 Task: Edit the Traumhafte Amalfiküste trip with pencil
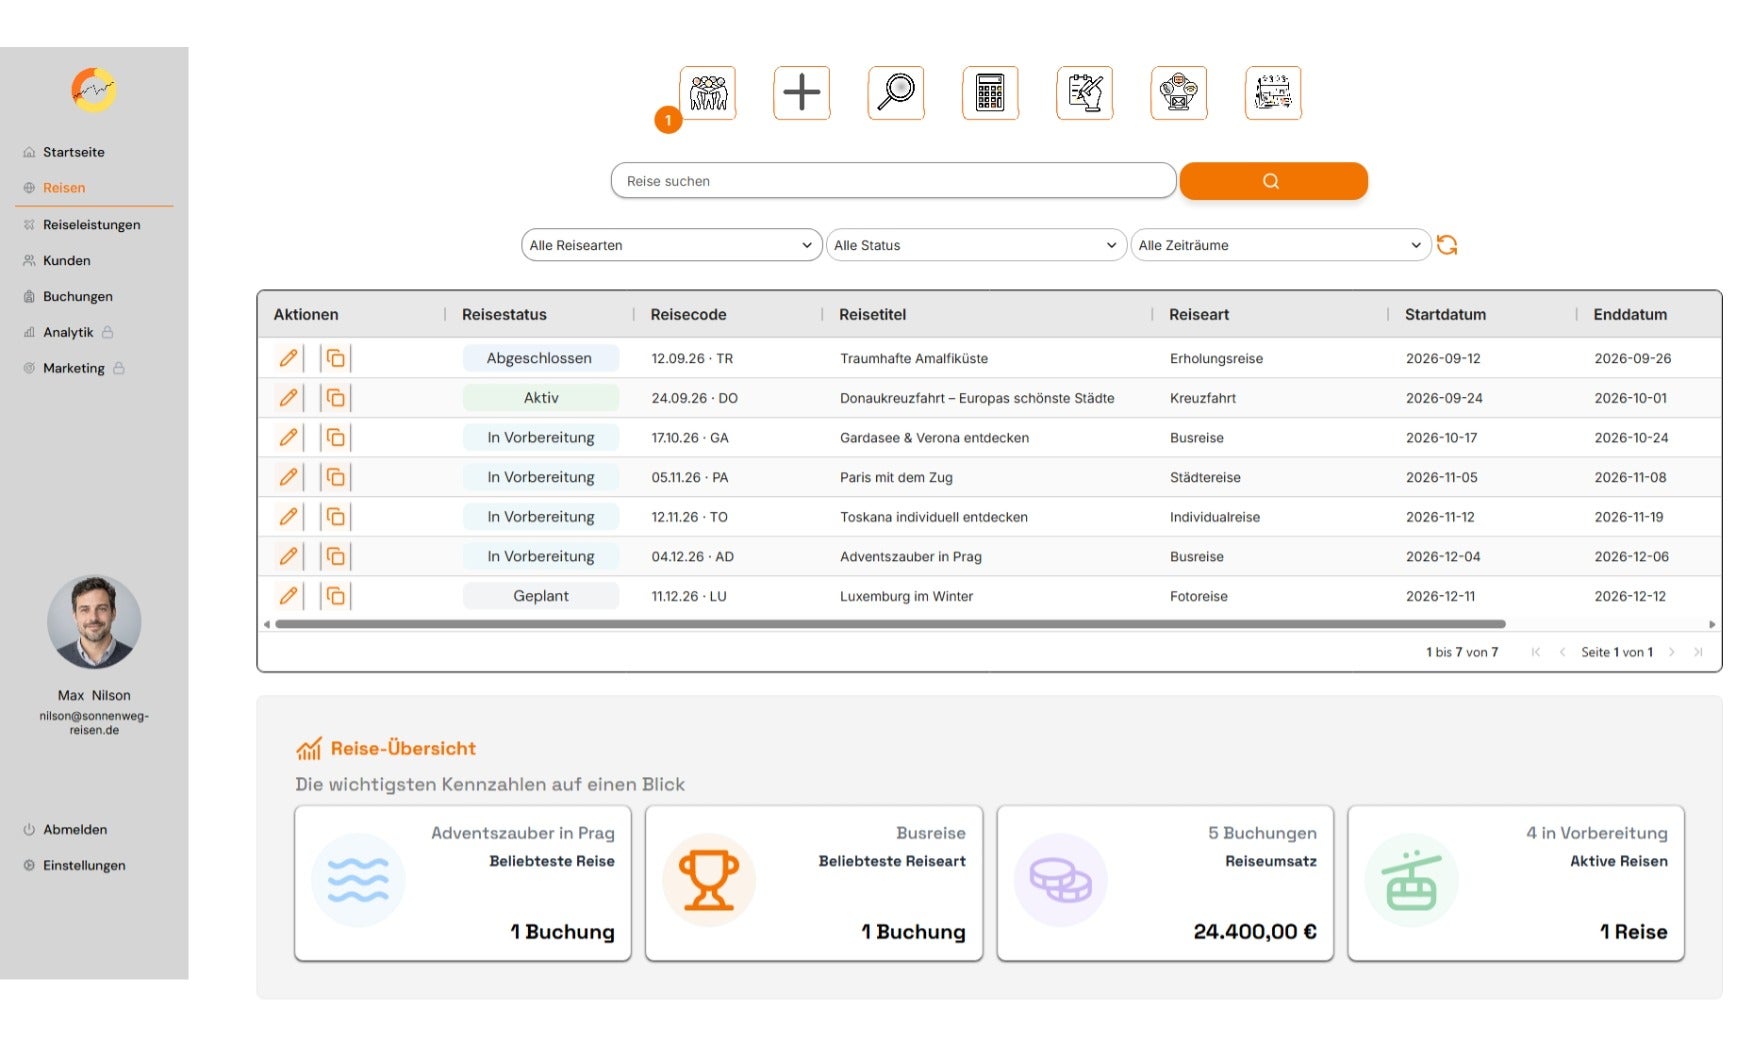288,358
